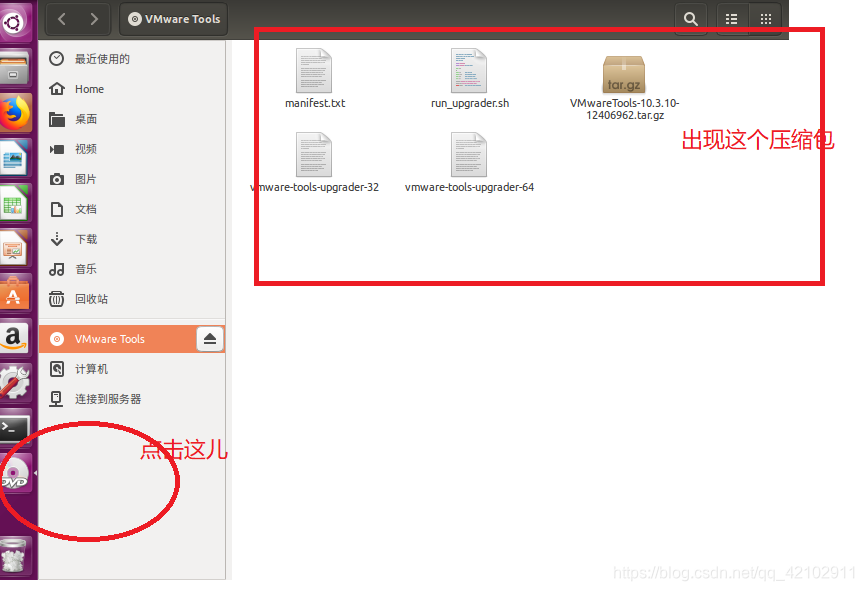Launch LibreOffice Impress from launcher
This screenshot has width=864, height=591.
15,248
